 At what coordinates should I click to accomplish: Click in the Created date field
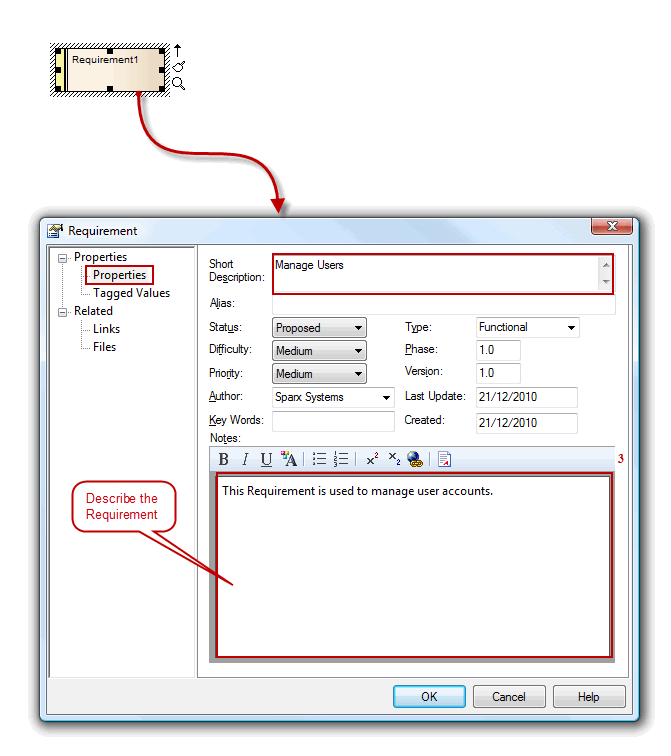526,423
